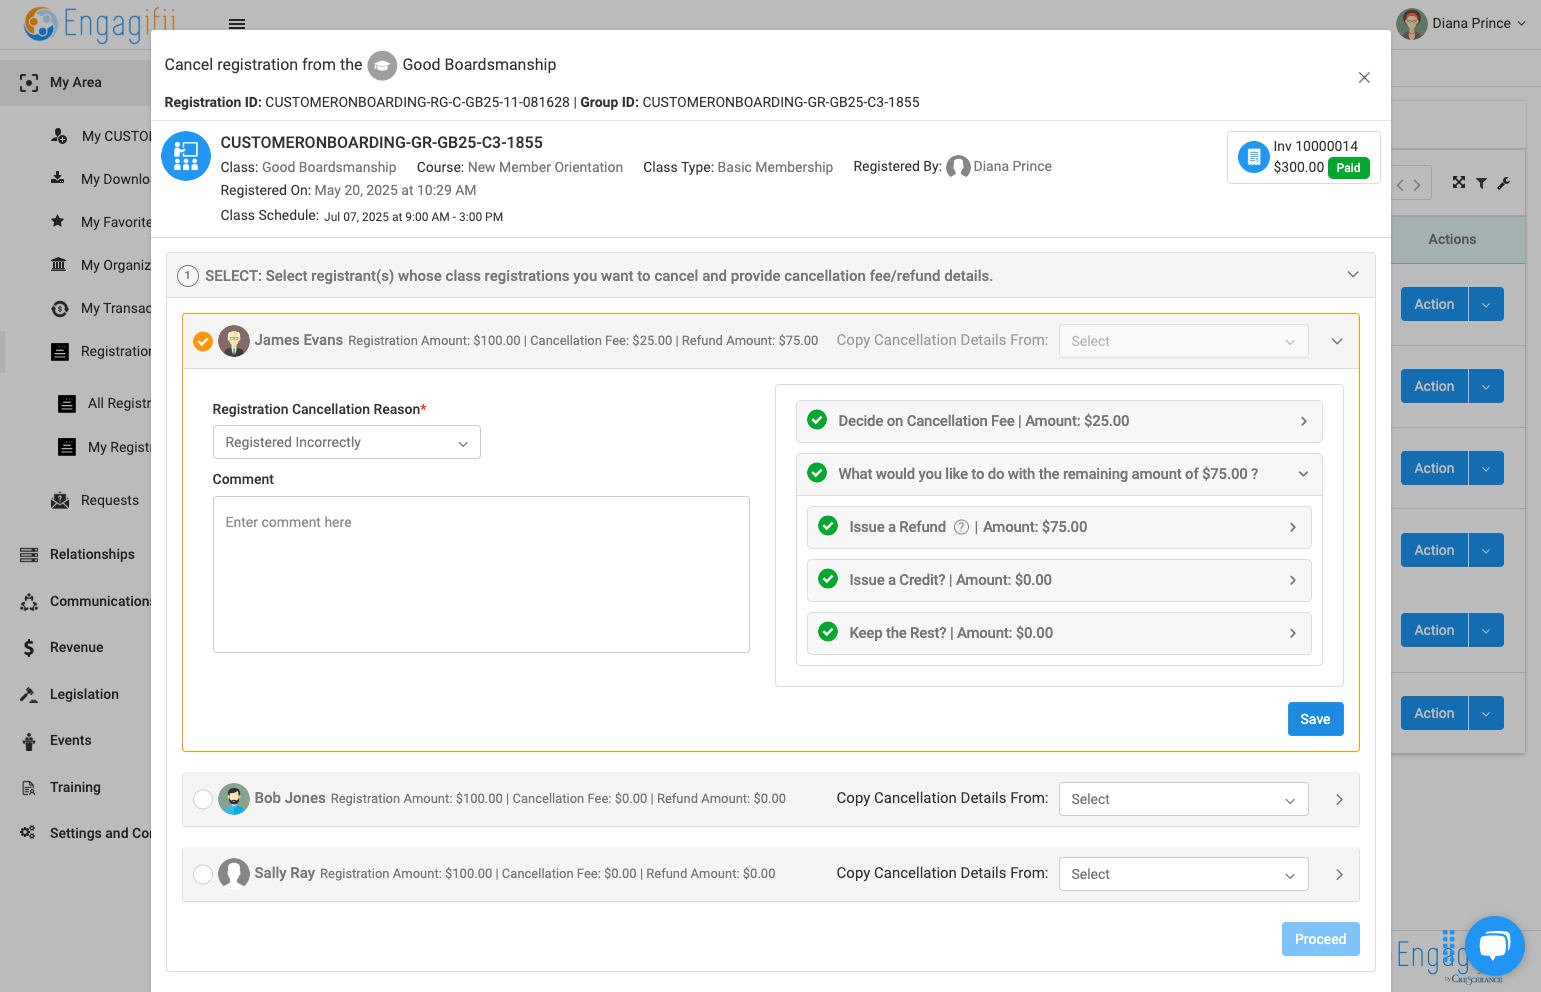
Task: Click the My Favorites star icon
Action: [x=58, y=222]
